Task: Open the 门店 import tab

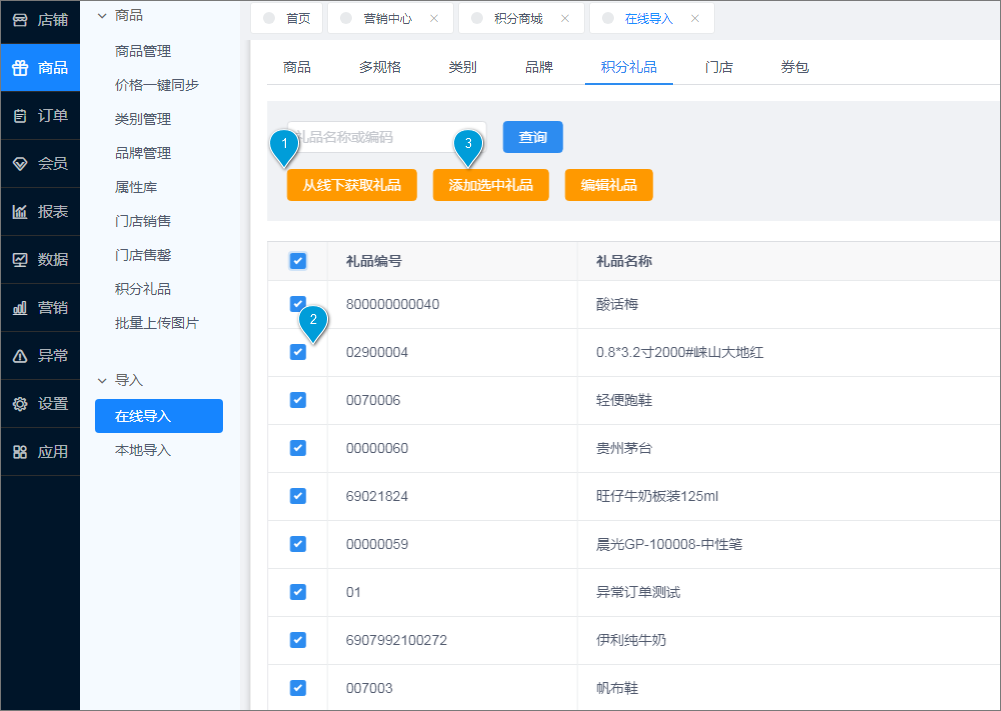Action: tap(719, 67)
